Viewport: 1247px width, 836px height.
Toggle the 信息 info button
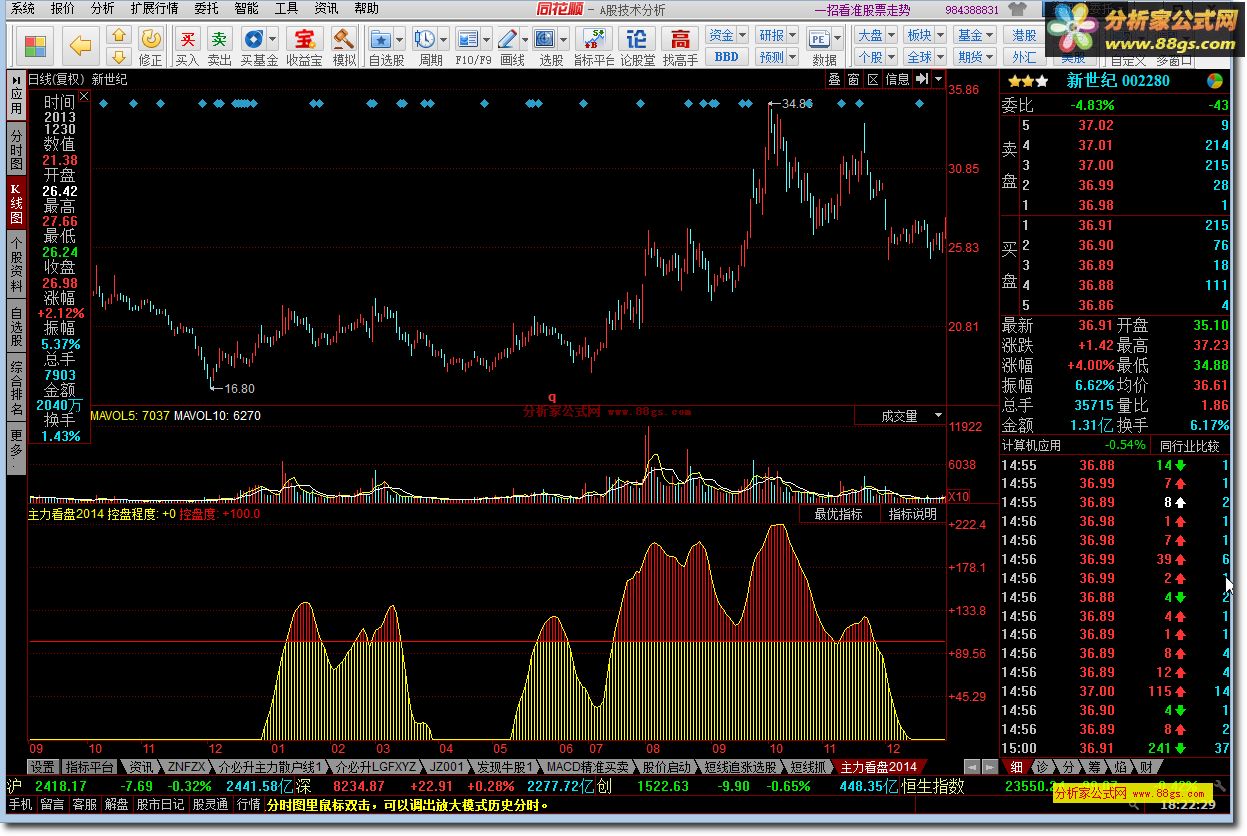pos(897,79)
